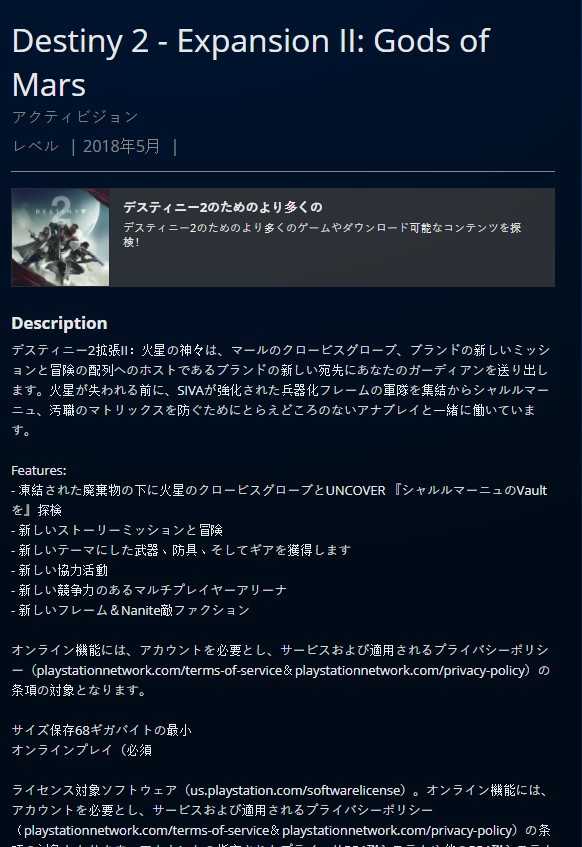Click the マルチプレイヤーアリーナ feature line
The height and width of the screenshot is (847, 582).
point(149,590)
